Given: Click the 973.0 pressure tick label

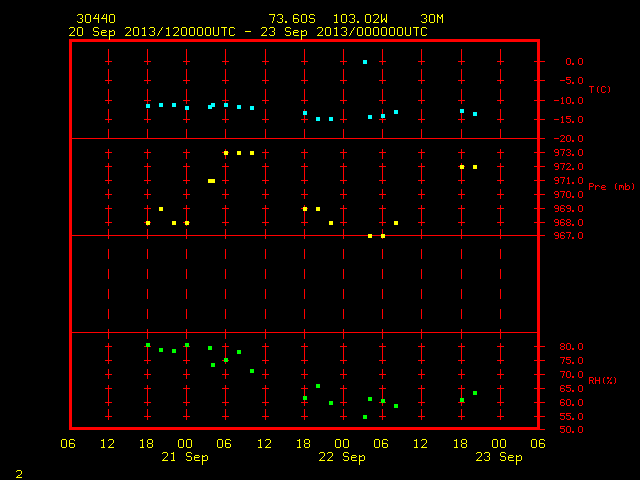Looking at the screenshot, I should click(x=568, y=153).
